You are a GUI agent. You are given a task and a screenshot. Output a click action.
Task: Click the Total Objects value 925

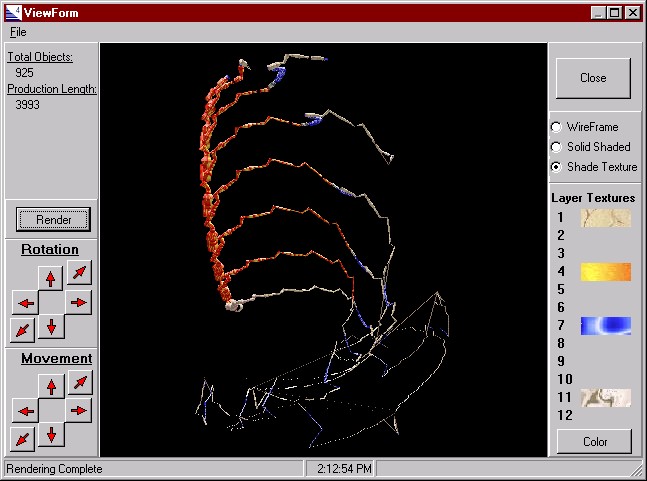[x=24, y=73]
